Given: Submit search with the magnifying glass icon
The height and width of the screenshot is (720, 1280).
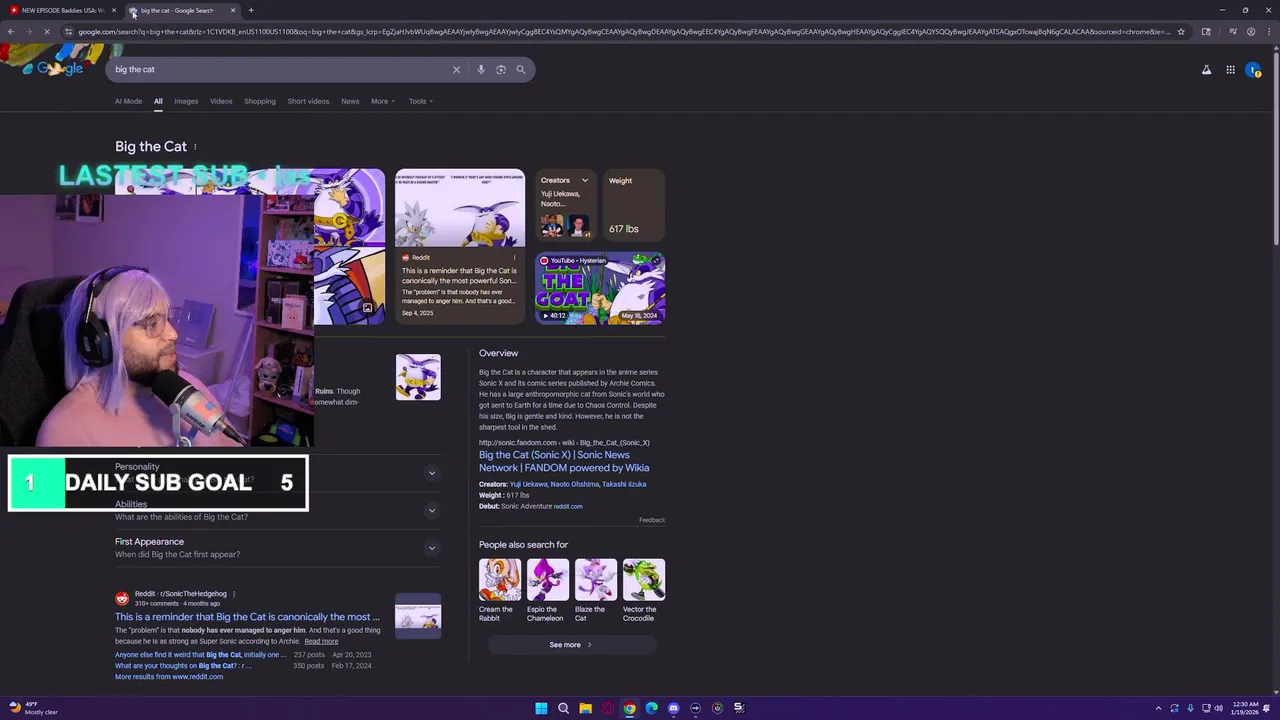Looking at the screenshot, I should pos(520,69).
